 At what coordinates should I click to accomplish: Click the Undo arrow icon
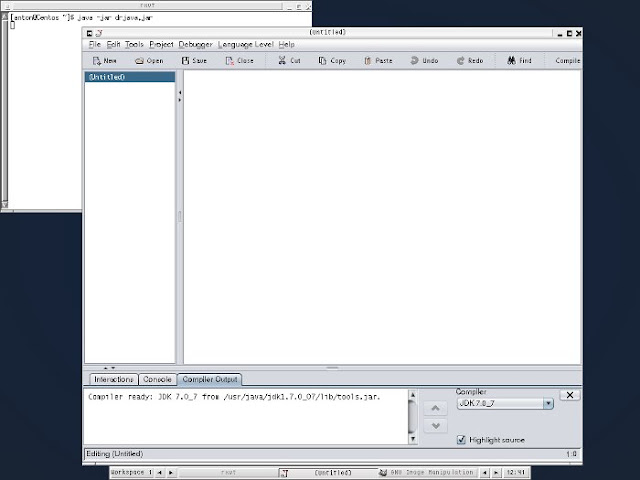[414, 60]
